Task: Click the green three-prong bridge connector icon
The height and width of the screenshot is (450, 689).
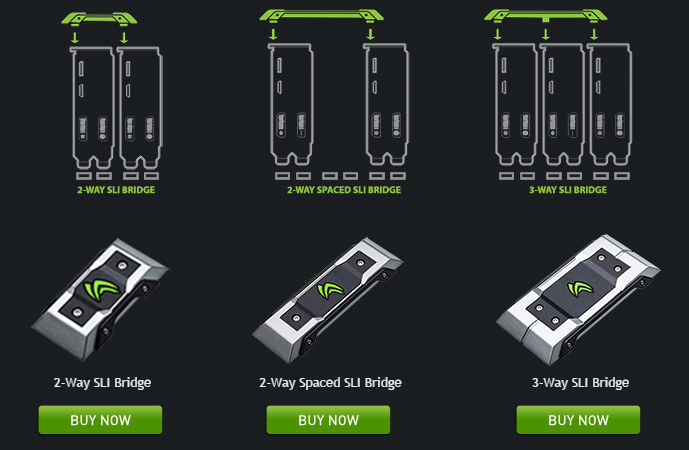Action: (x=546, y=16)
